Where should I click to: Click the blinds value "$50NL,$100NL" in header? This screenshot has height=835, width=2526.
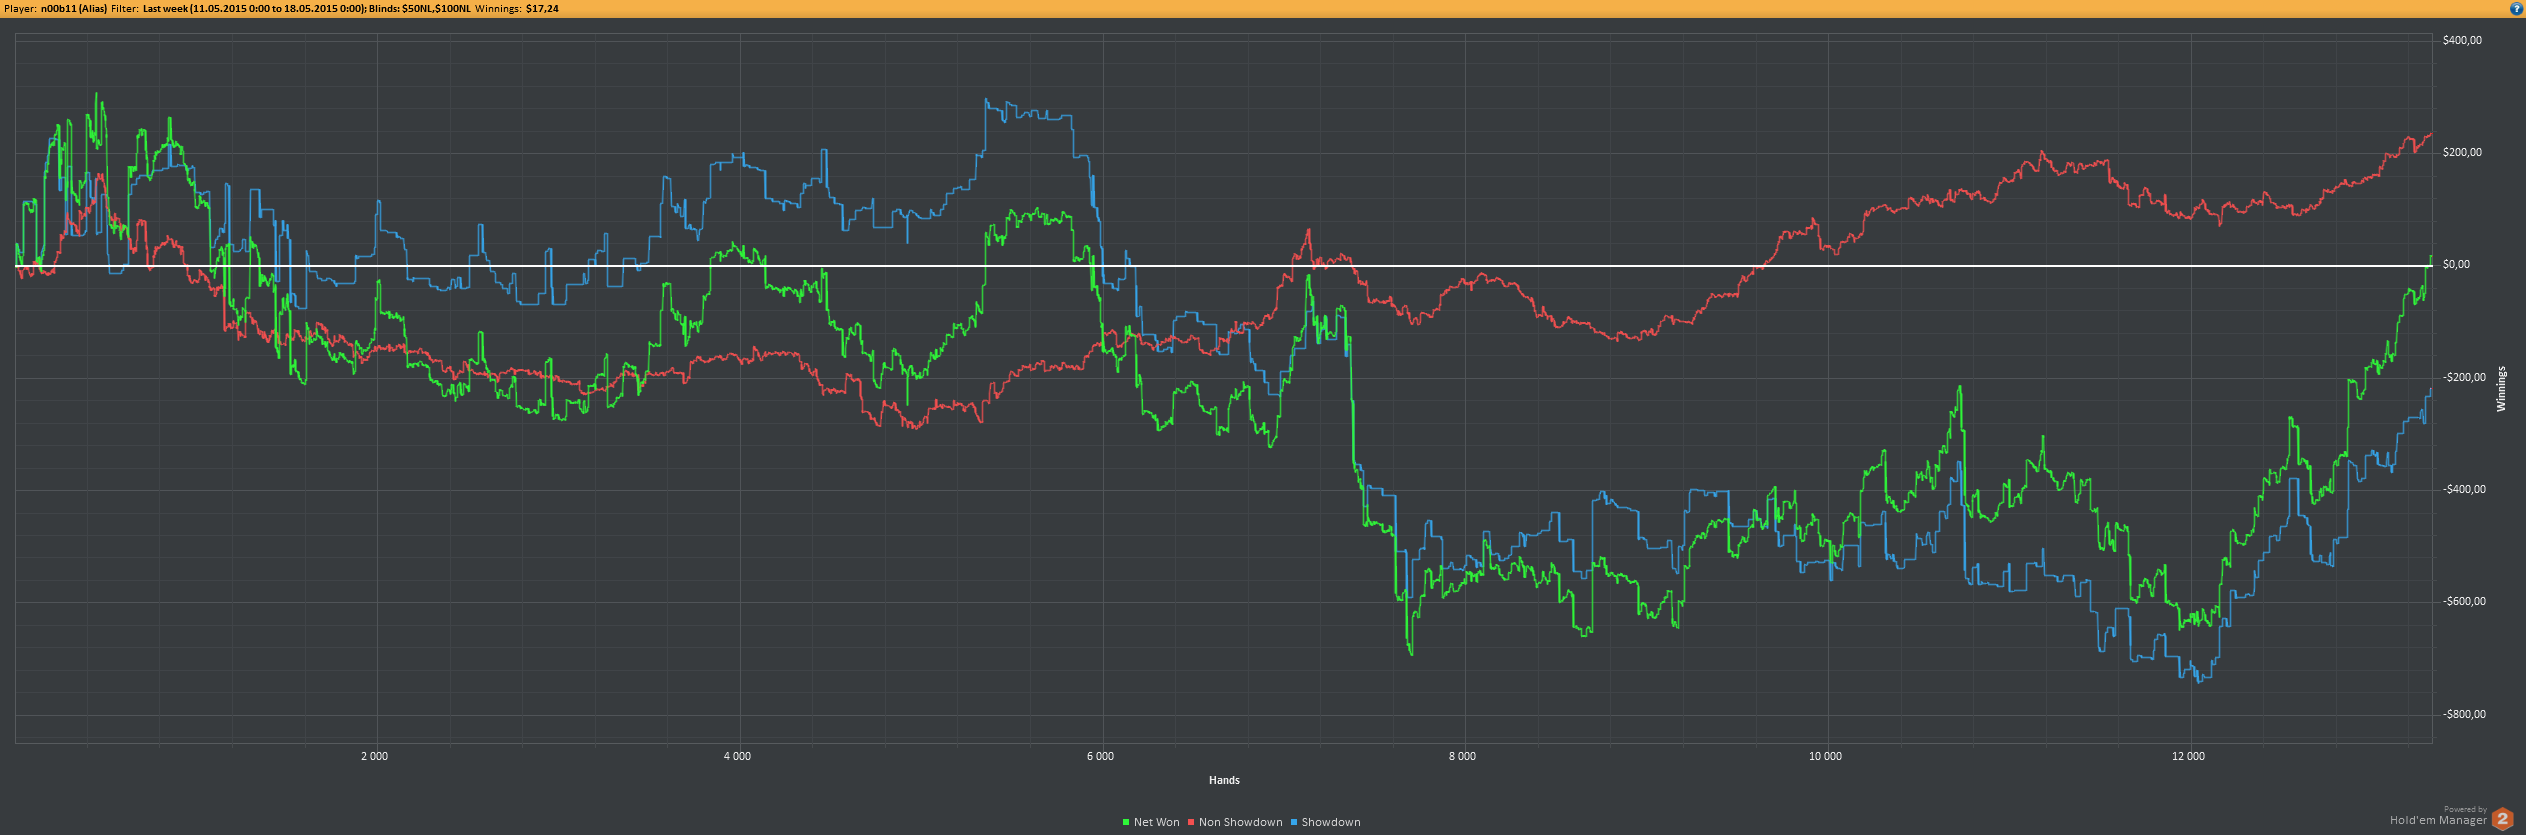[436, 9]
